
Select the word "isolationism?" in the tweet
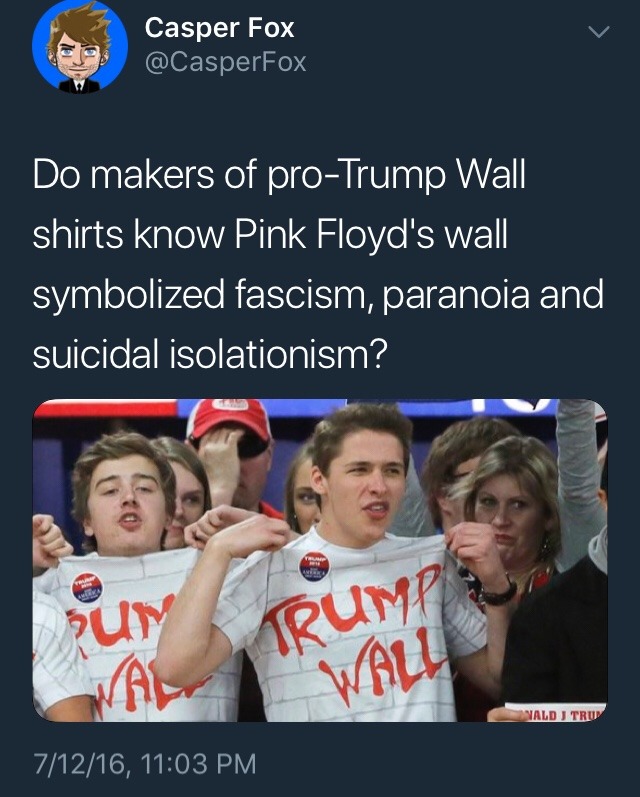coord(277,354)
